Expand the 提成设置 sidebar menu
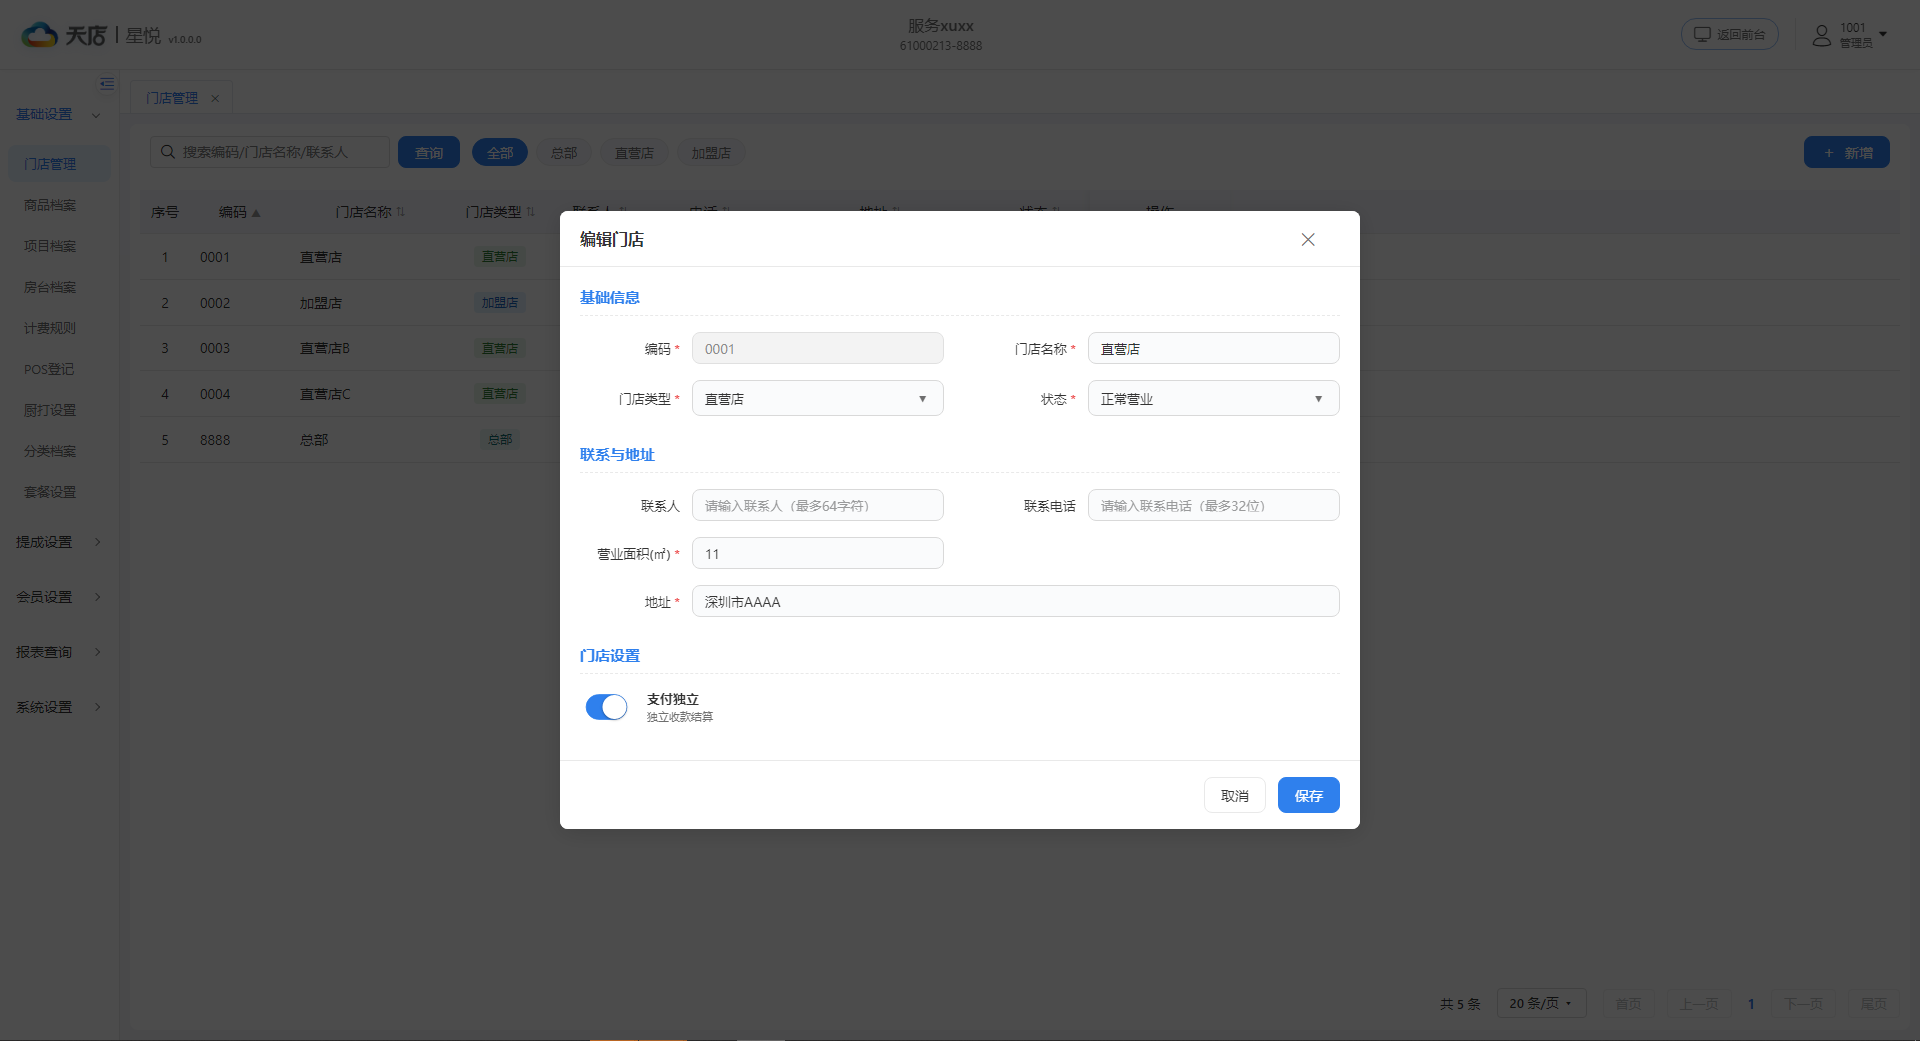 pyautogui.click(x=59, y=542)
